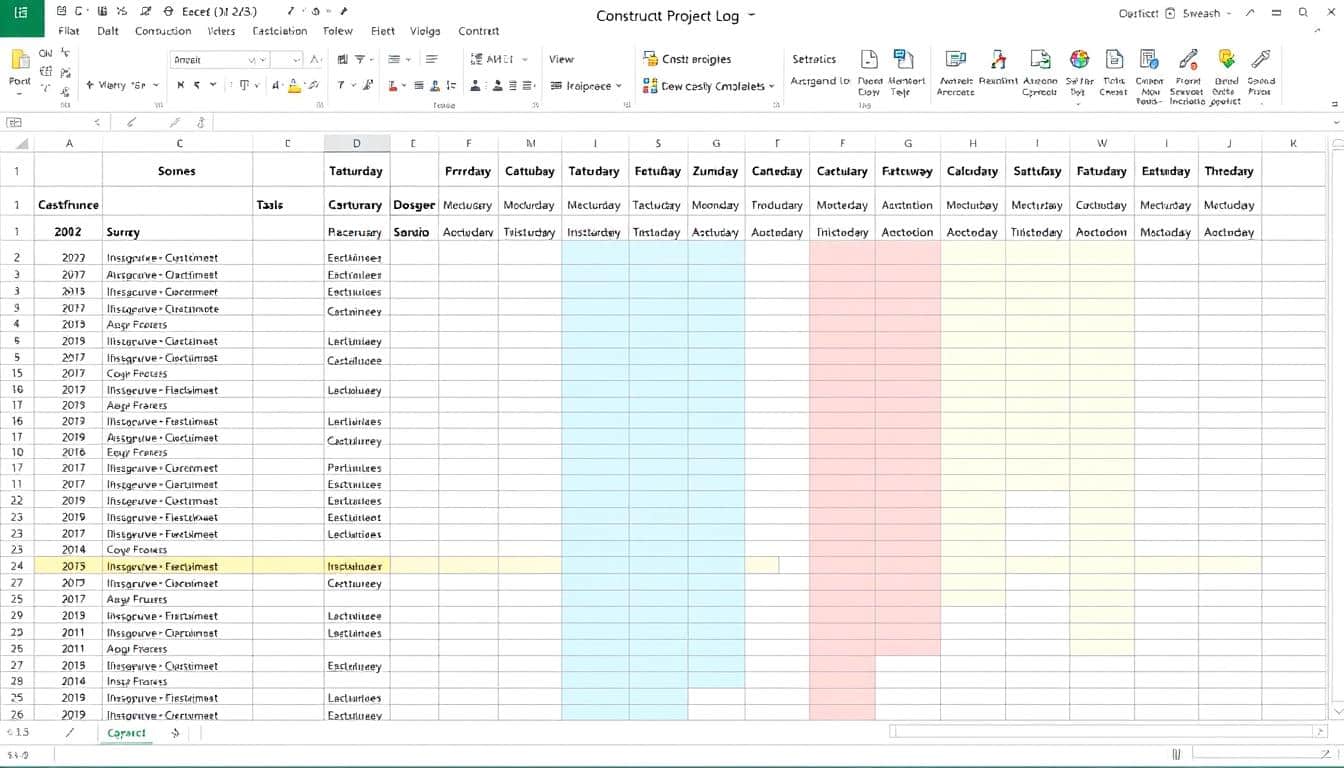Image resolution: width=1344 pixels, height=768 pixels.
Task: Click the name box icon left of formula bar
Action: click(x=14, y=122)
